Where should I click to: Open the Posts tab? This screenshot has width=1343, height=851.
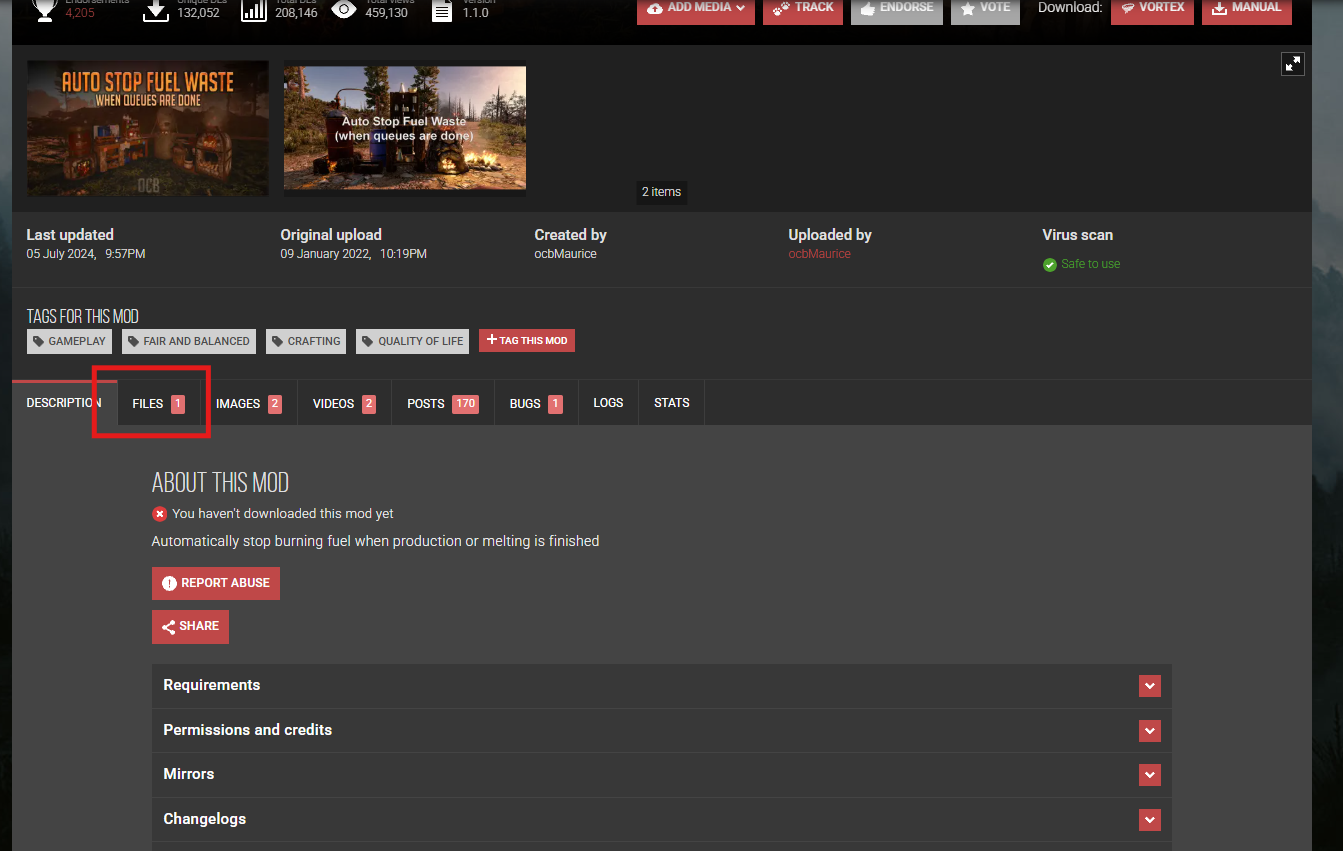[443, 404]
